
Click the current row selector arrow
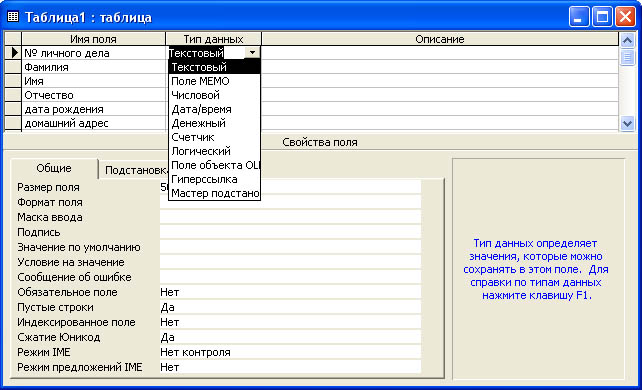13,53
